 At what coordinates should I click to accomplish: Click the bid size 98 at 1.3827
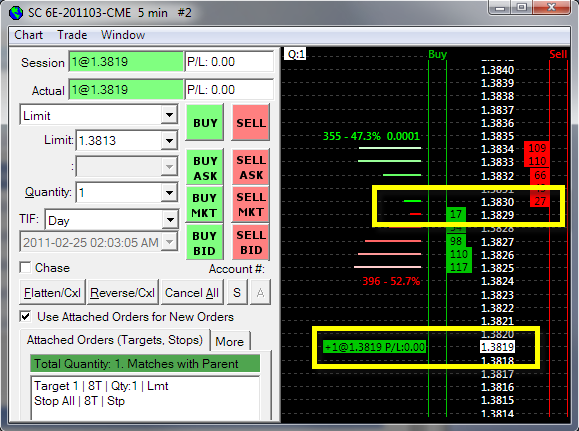click(456, 241)
